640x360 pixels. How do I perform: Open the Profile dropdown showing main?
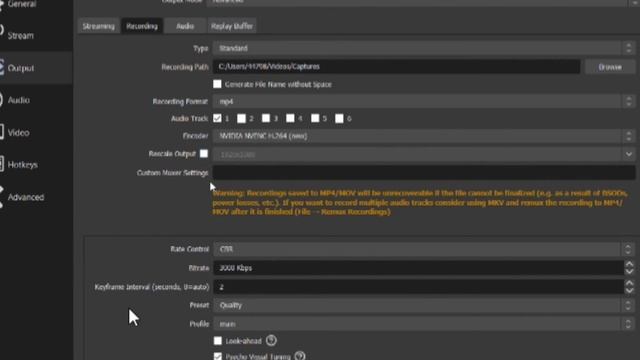point(424,324)
